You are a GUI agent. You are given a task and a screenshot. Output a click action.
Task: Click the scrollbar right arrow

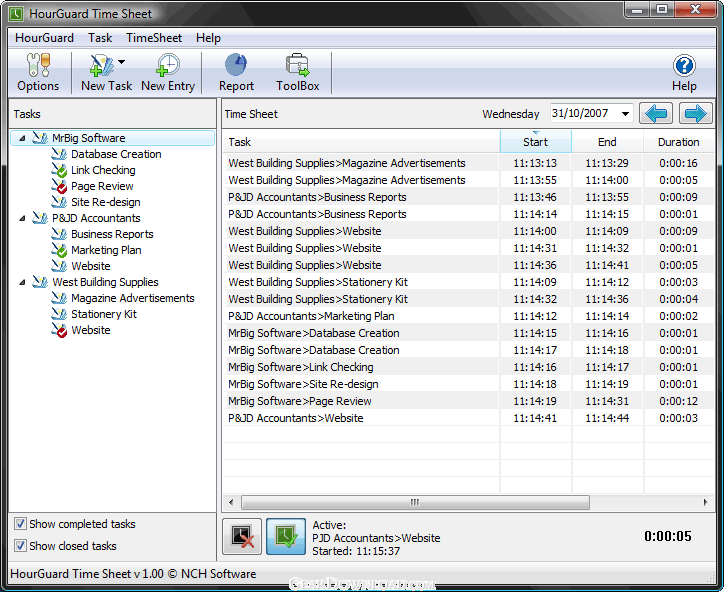pyautogui.click(x=705, y=502)
